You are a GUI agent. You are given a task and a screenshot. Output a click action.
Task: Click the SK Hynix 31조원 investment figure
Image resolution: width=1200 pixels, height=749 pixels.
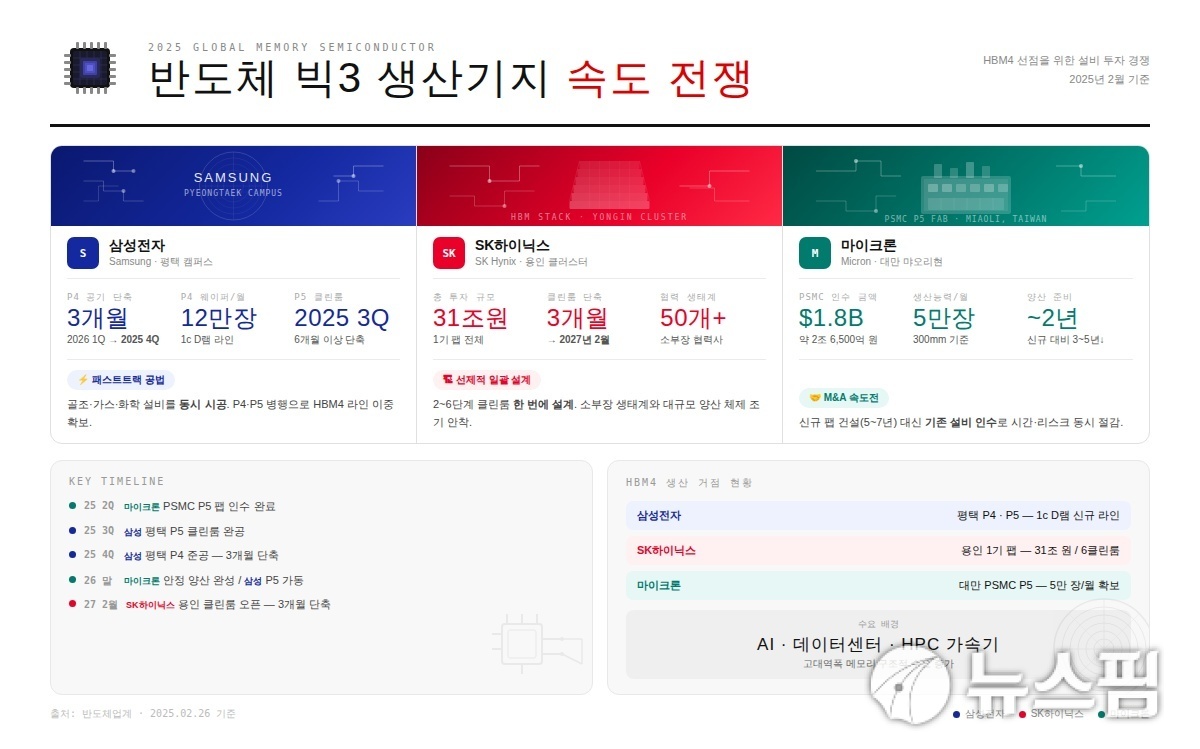(470, 318)
